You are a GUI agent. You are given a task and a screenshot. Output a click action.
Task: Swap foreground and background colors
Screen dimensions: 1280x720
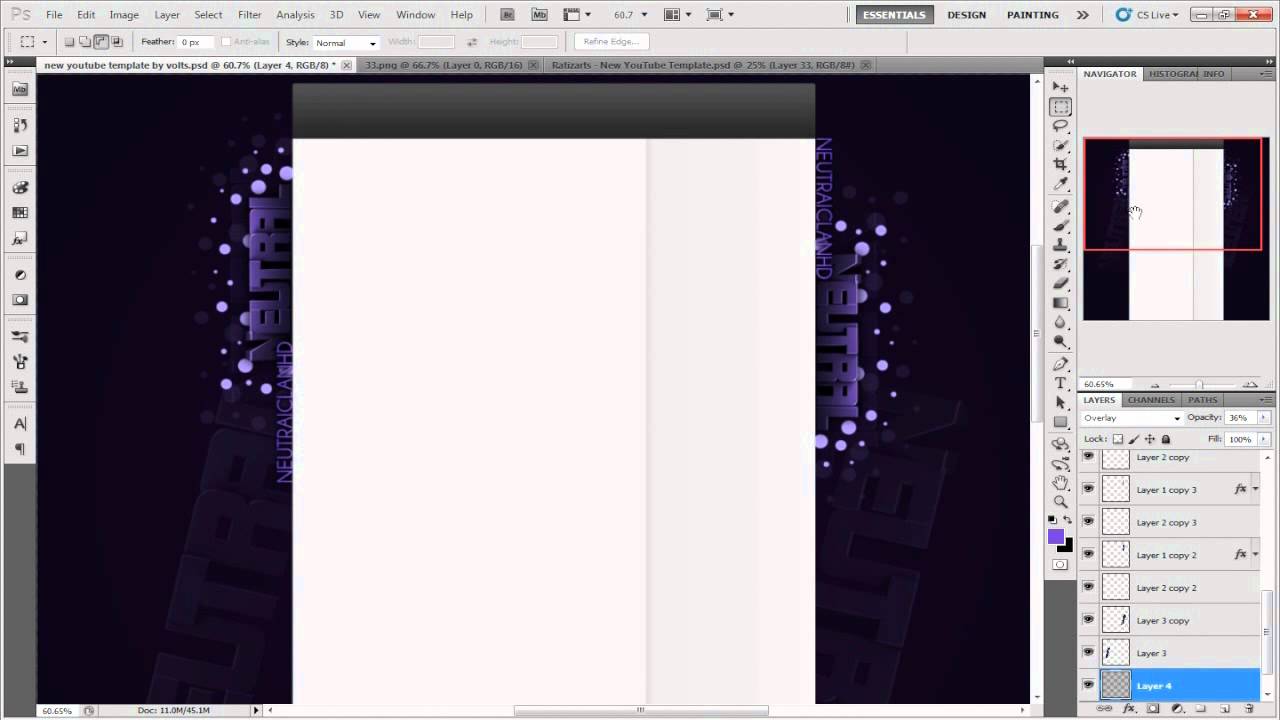[1068, 520]
